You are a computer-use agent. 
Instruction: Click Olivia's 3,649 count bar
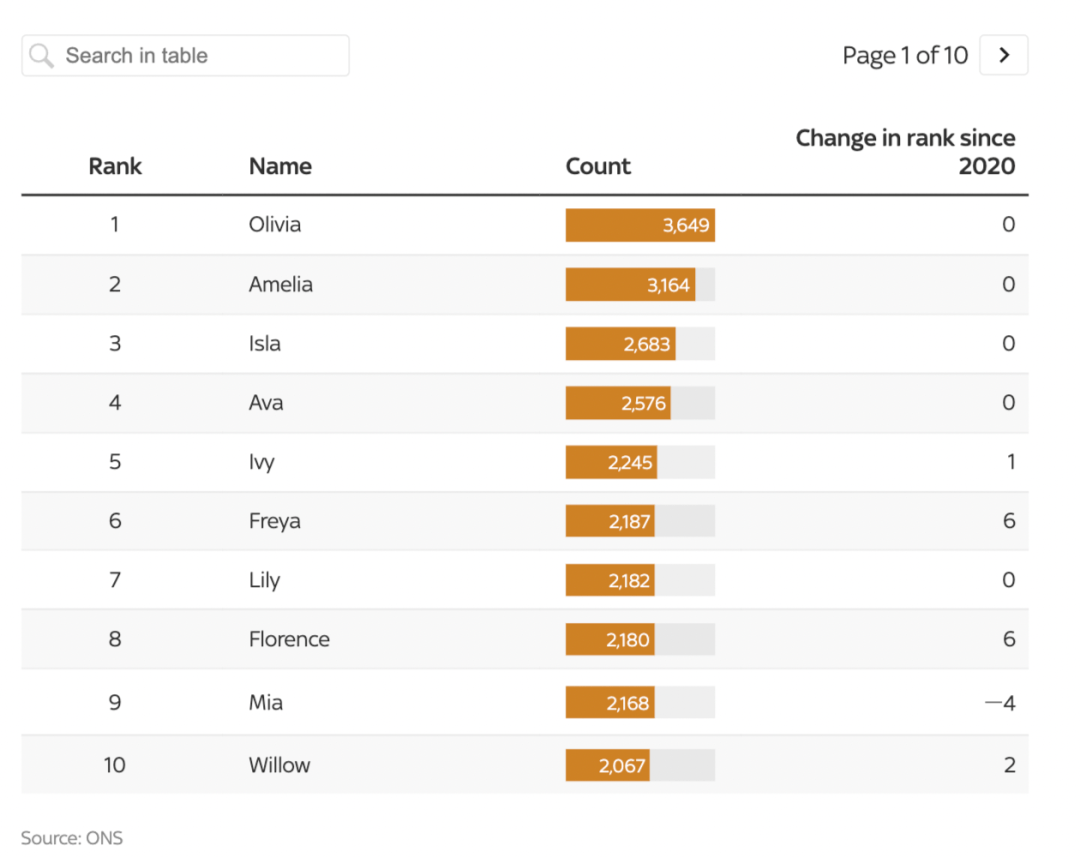(640, 225)
